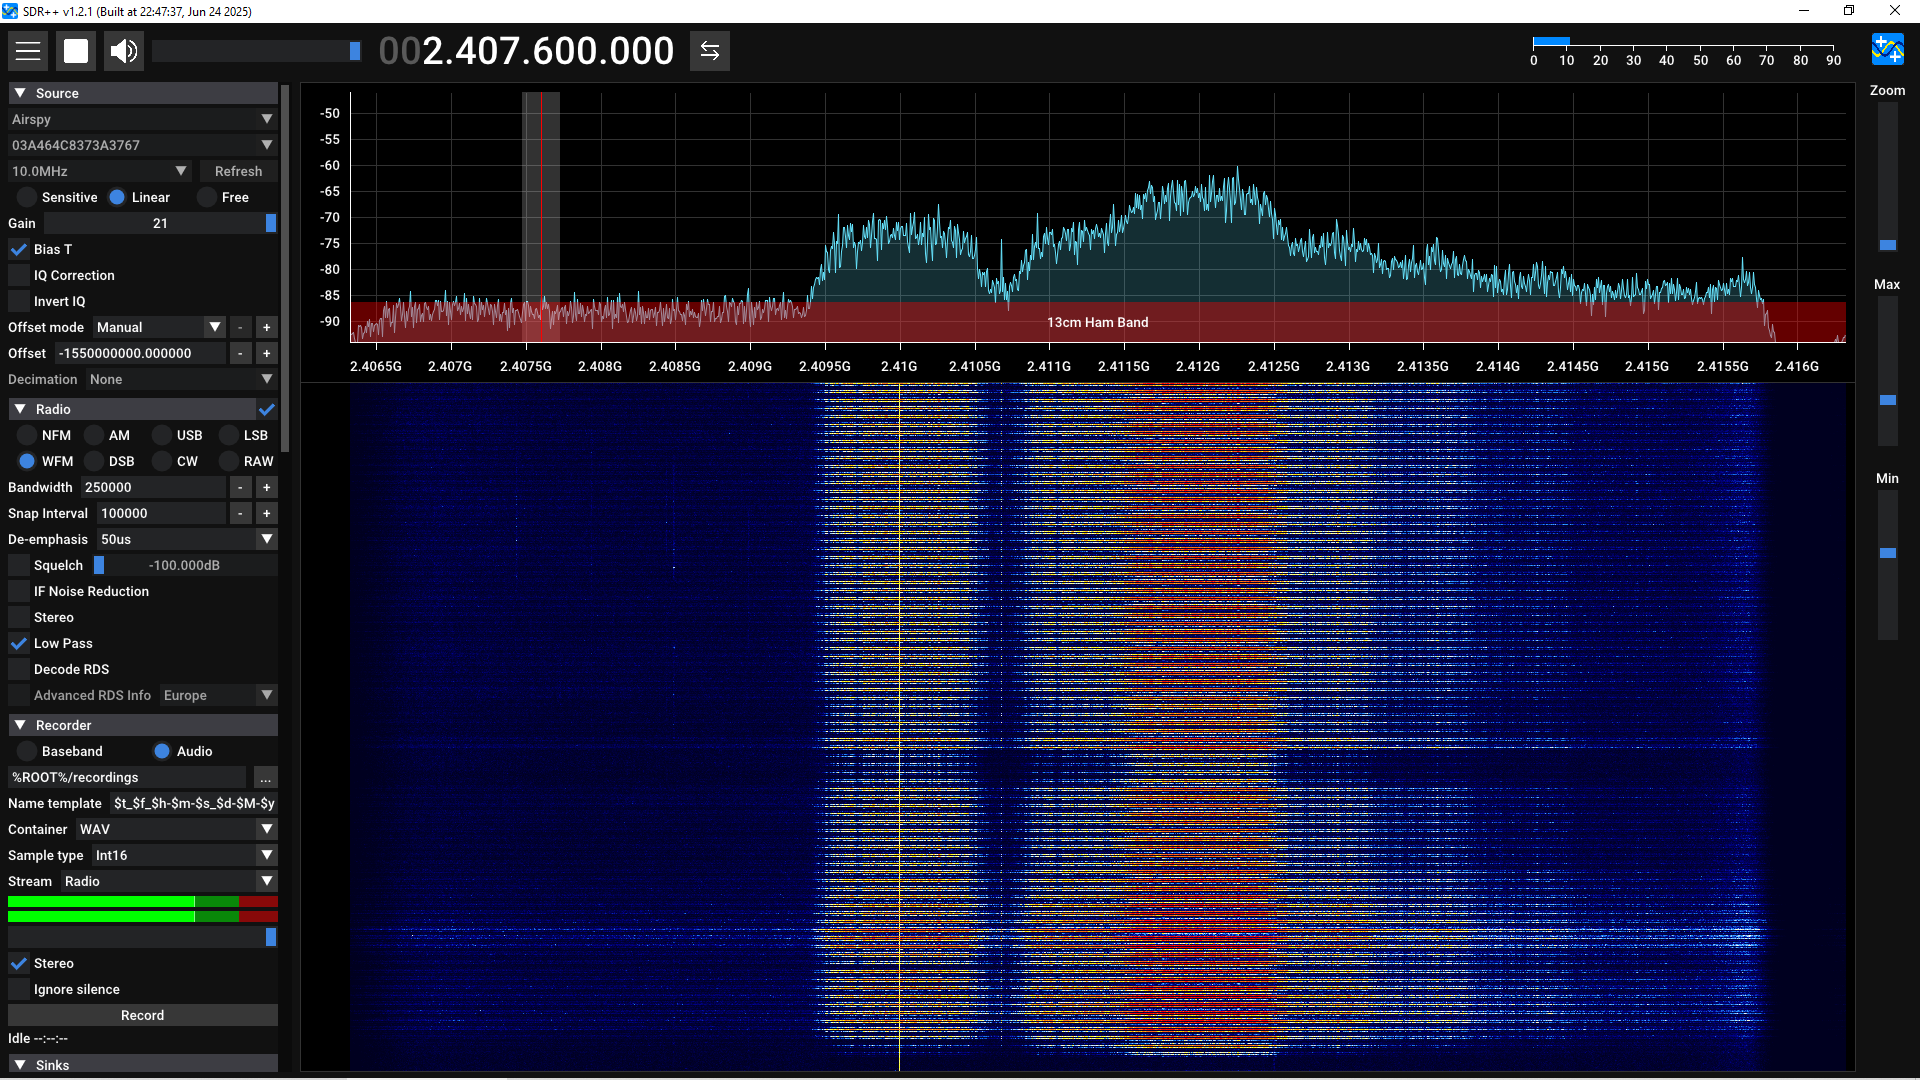The image size is (1920, 1080).
Task: Adjust the recorder audio volume slider
Action: point(143,937)
